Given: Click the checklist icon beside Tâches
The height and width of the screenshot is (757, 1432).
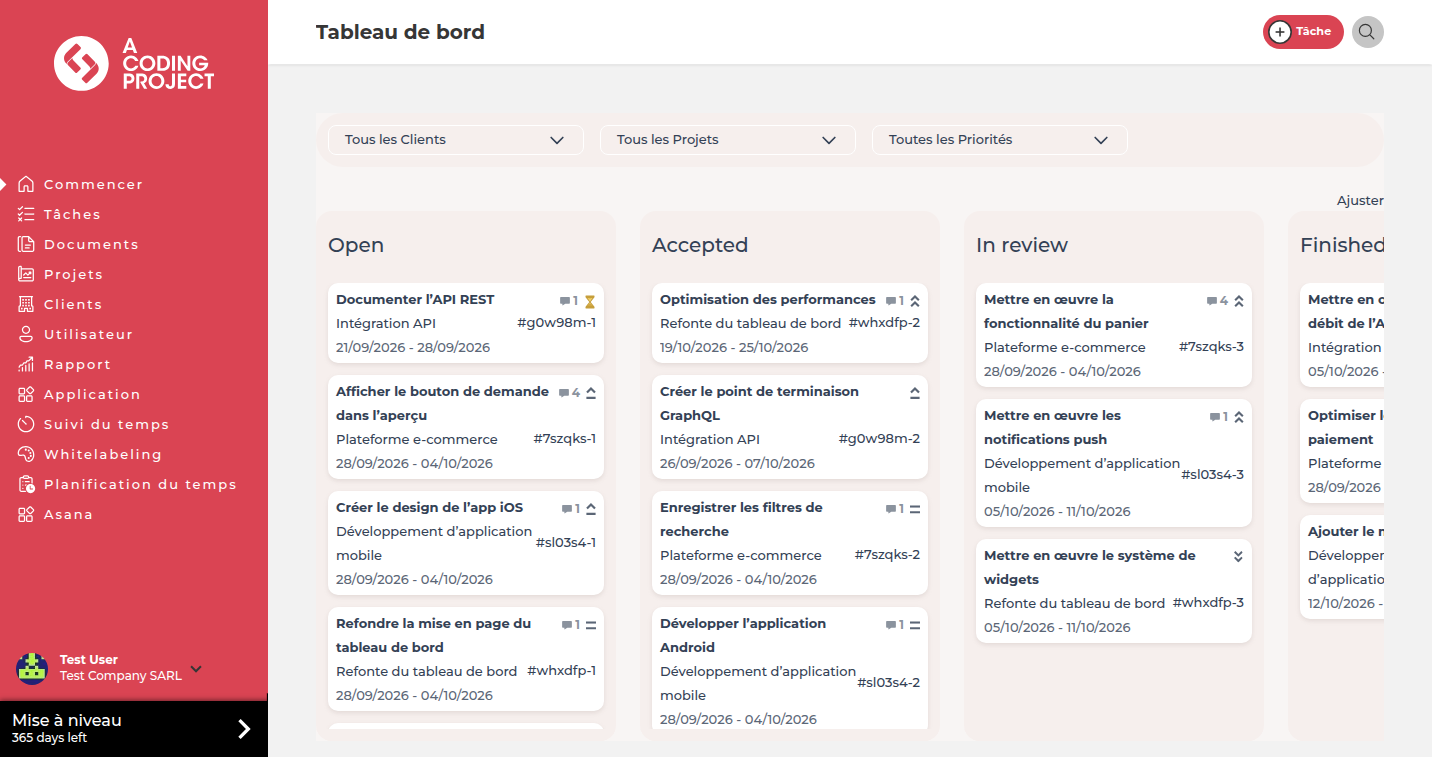Looking at the screenshot, I should pos(26,214).
